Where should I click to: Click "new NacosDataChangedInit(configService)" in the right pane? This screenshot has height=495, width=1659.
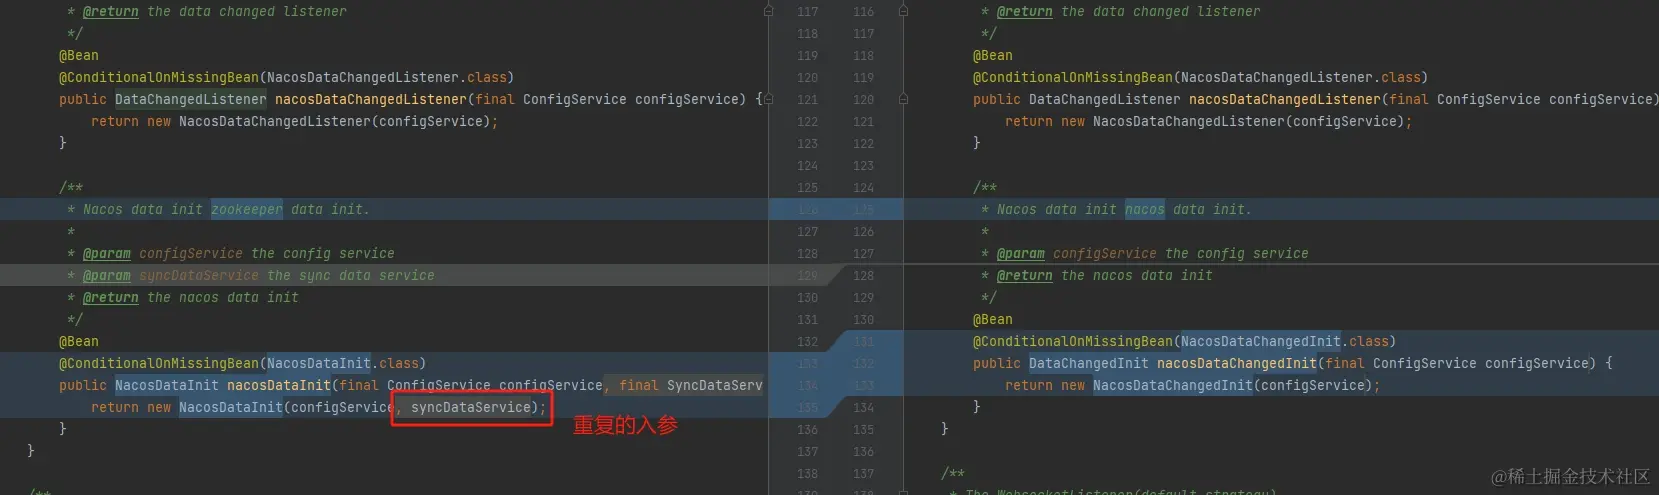1217,385
